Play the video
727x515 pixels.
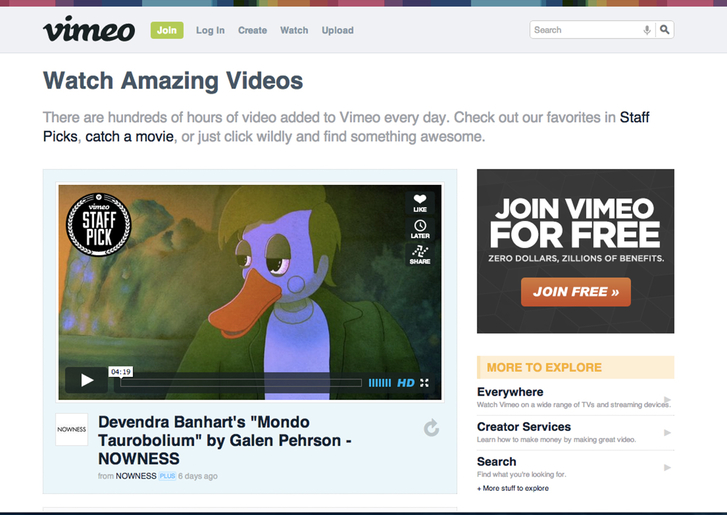pyautogui.click(x=87, y=381)
